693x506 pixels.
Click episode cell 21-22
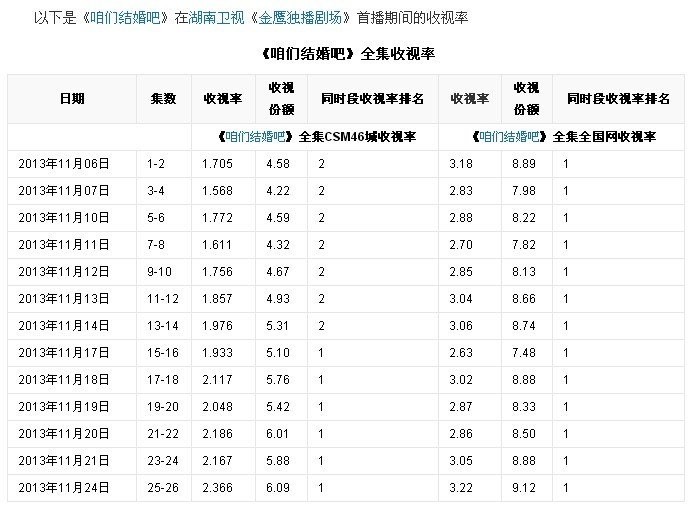[163, 434]
